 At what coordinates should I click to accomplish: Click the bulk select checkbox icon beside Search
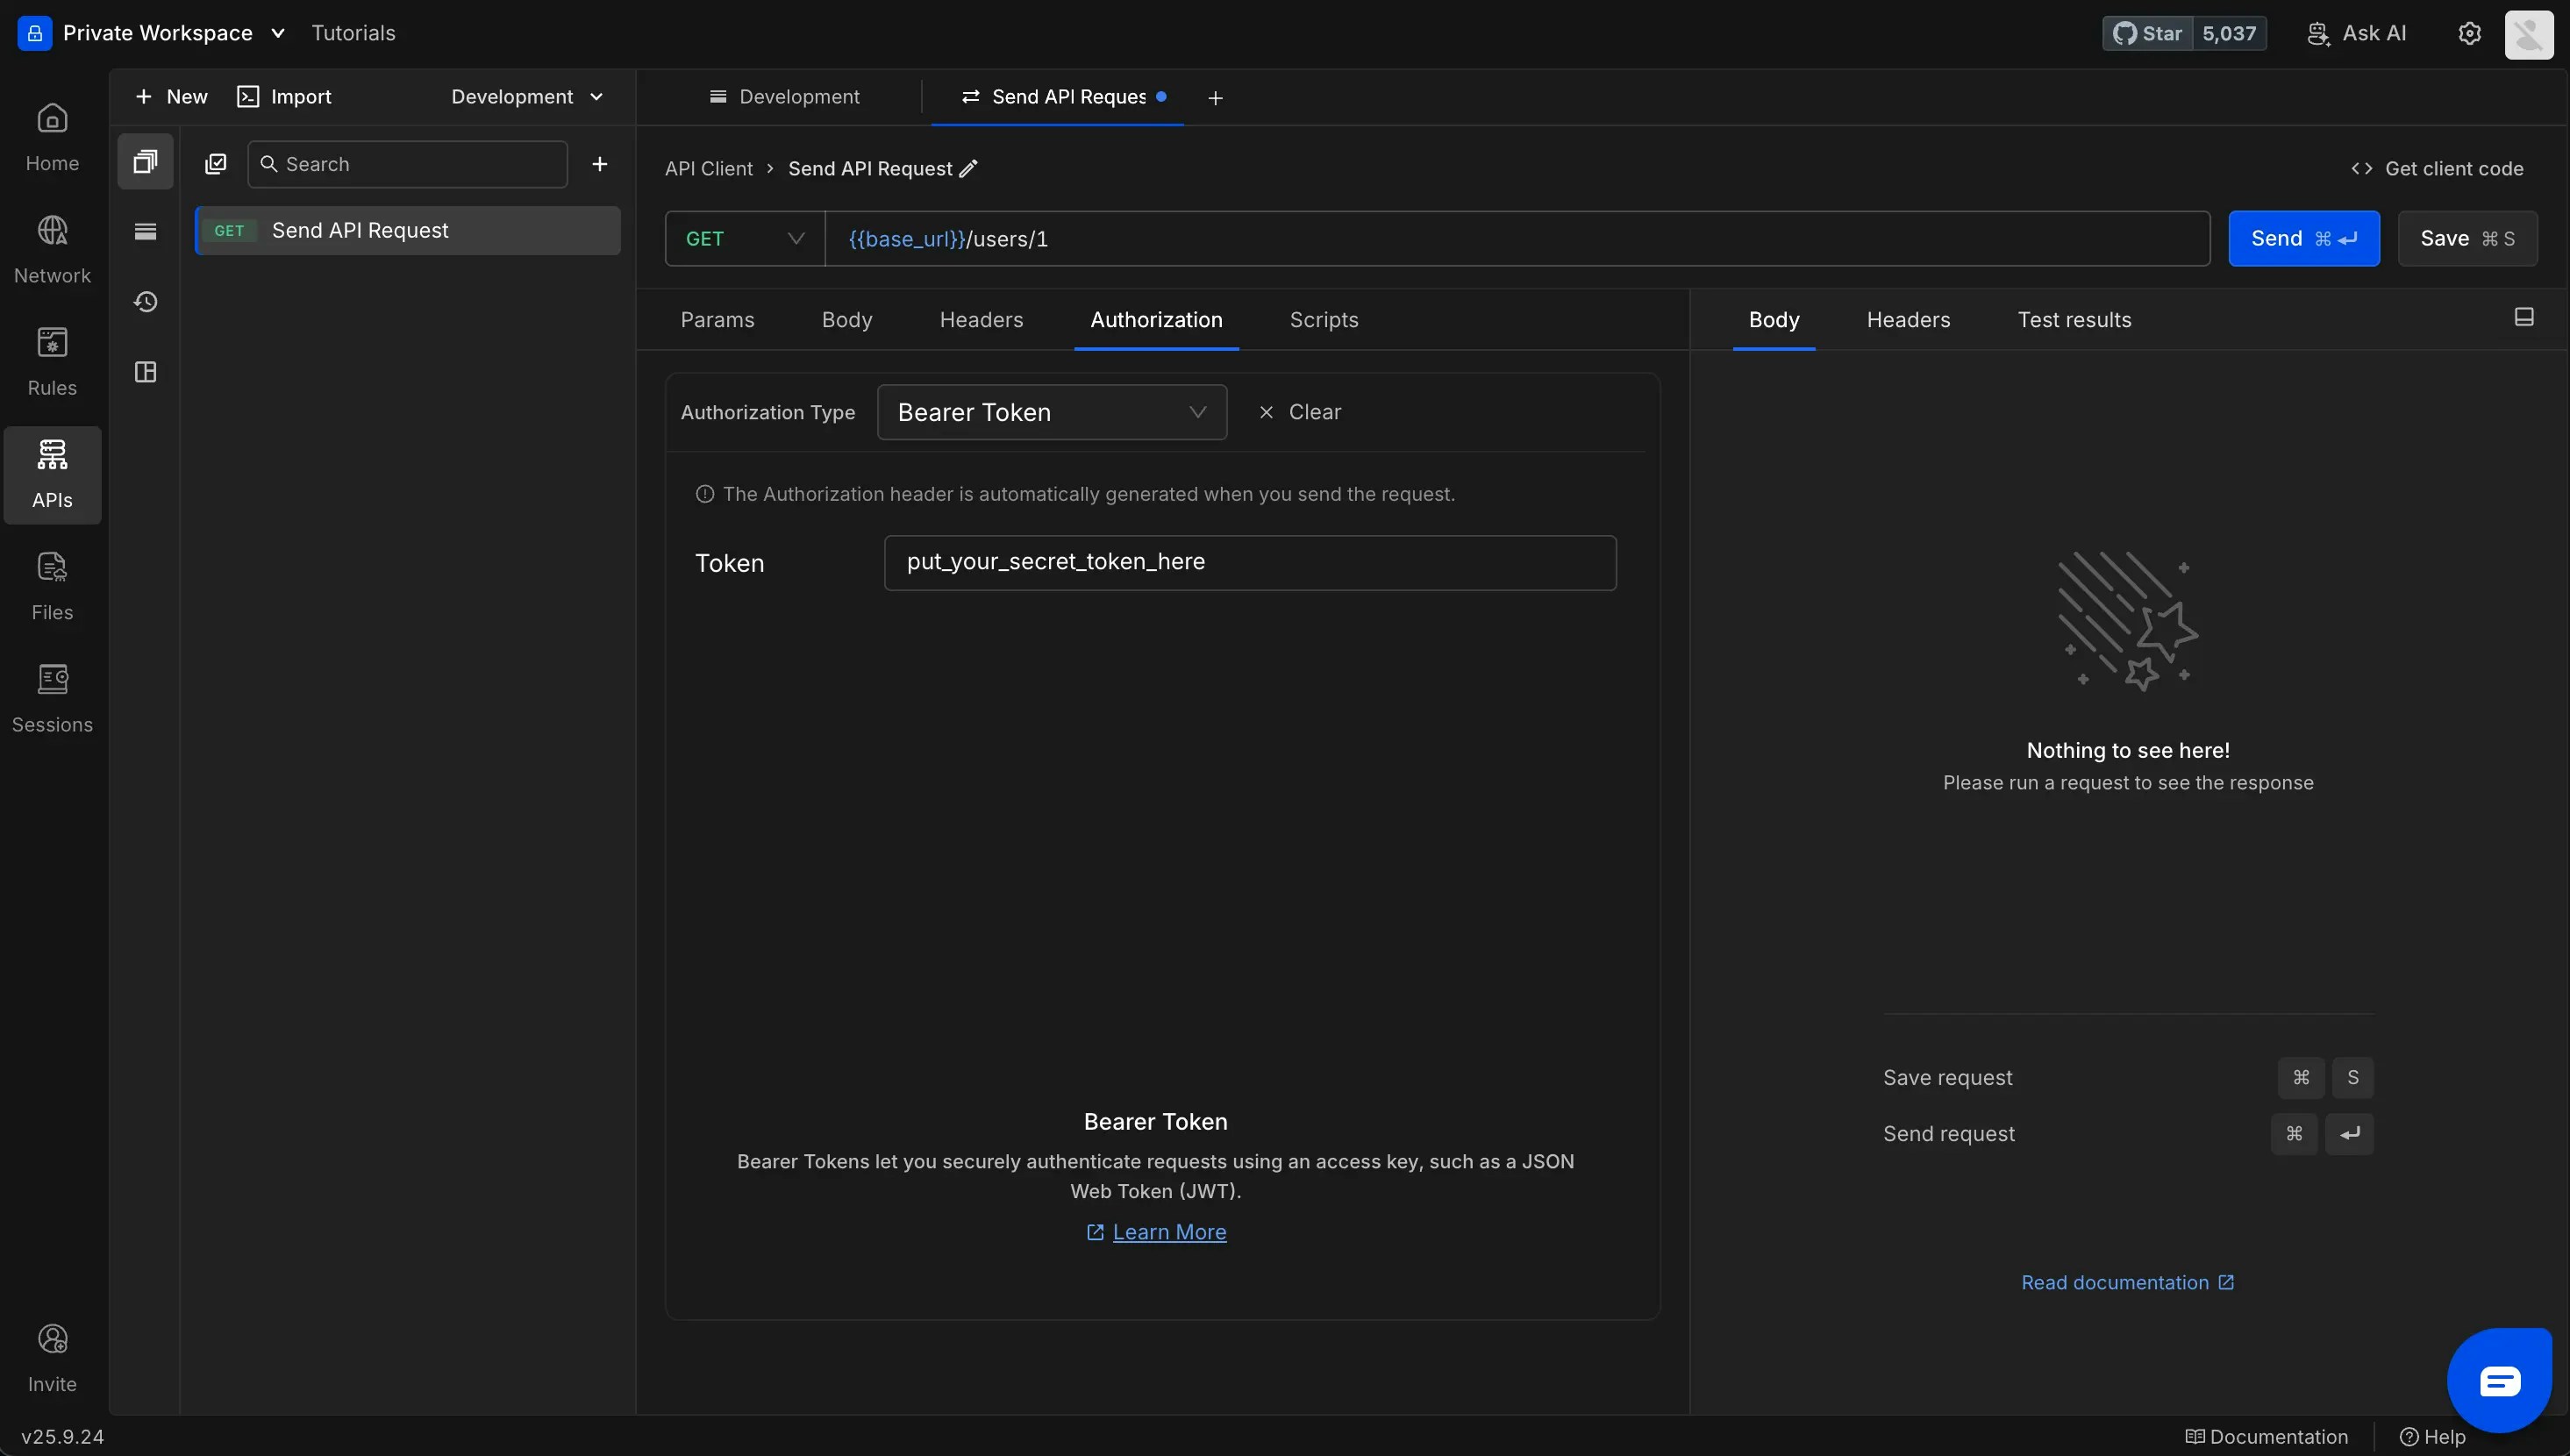216,164
